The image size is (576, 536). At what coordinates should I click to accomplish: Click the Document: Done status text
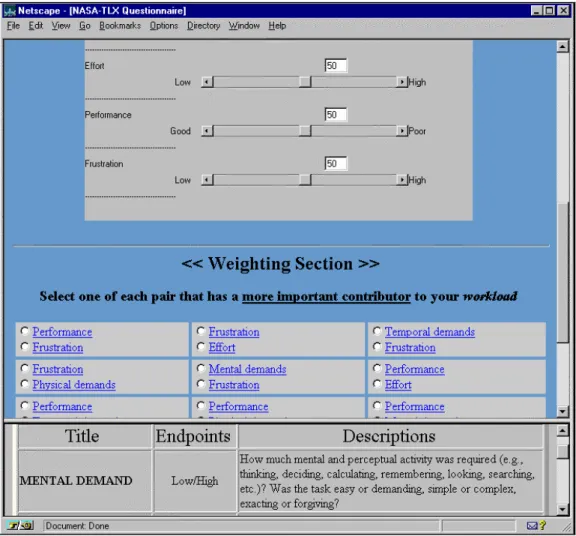coord(77,526)
